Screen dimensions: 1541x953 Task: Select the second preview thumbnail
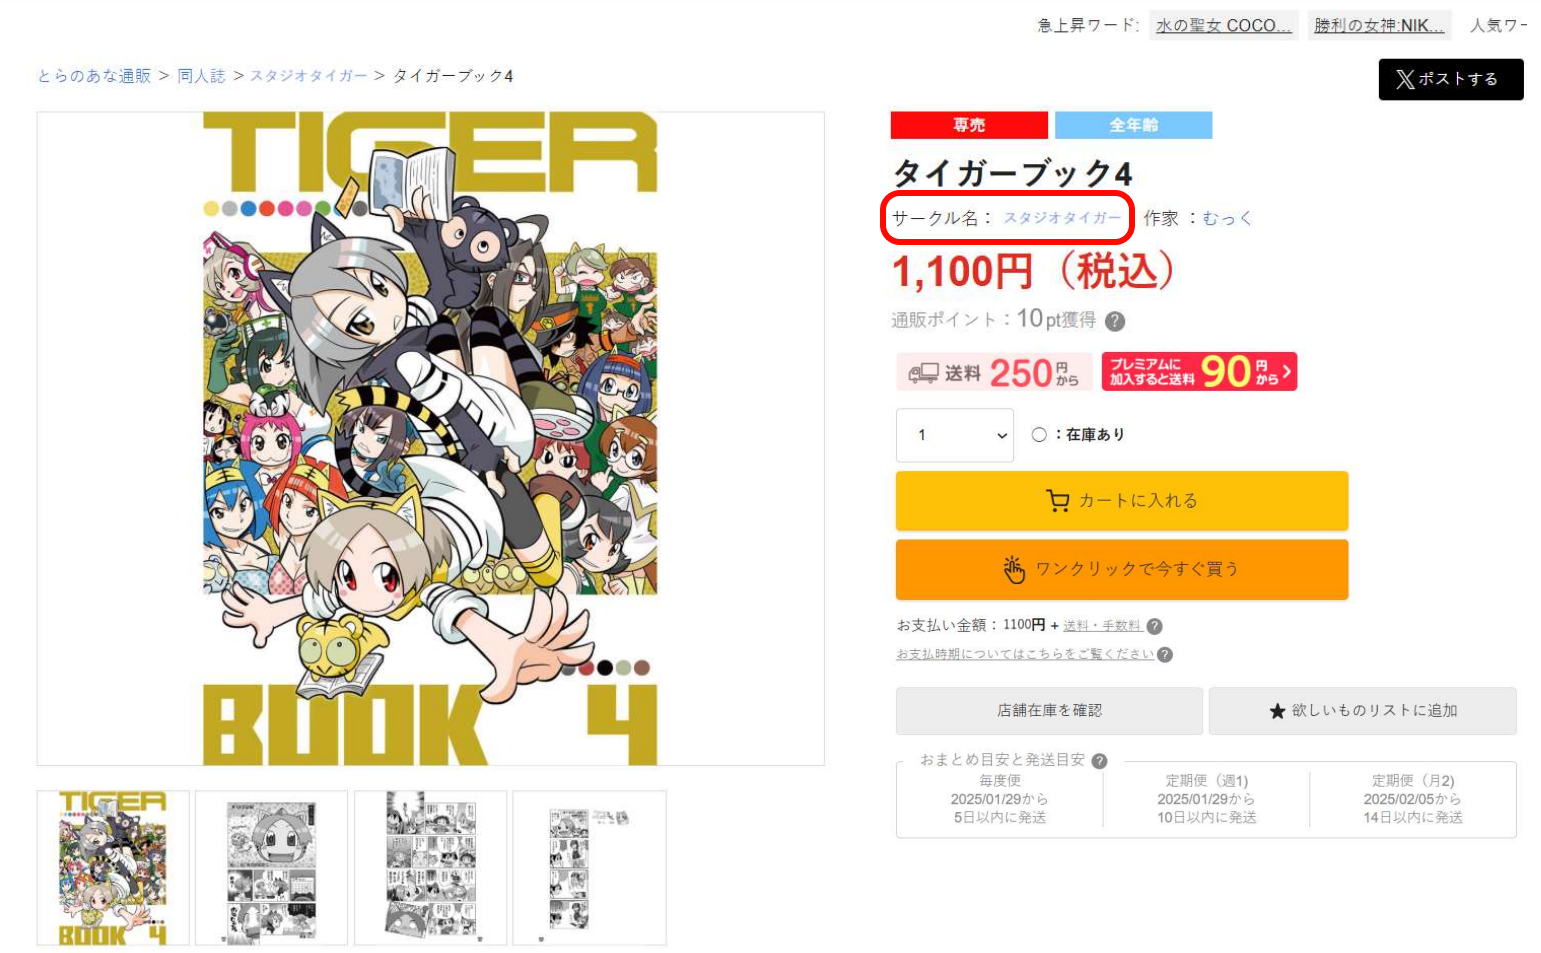coord(271,868)
